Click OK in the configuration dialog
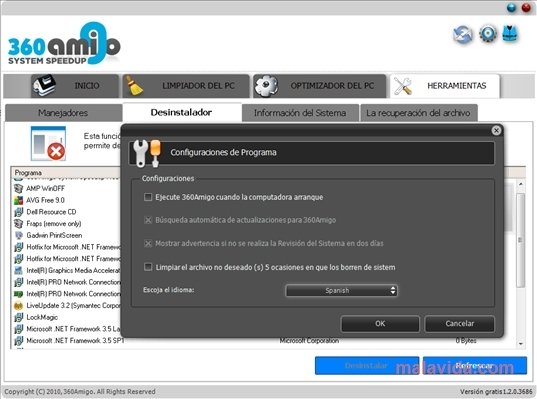The image size is (537, 399). [x=380, y=324]
